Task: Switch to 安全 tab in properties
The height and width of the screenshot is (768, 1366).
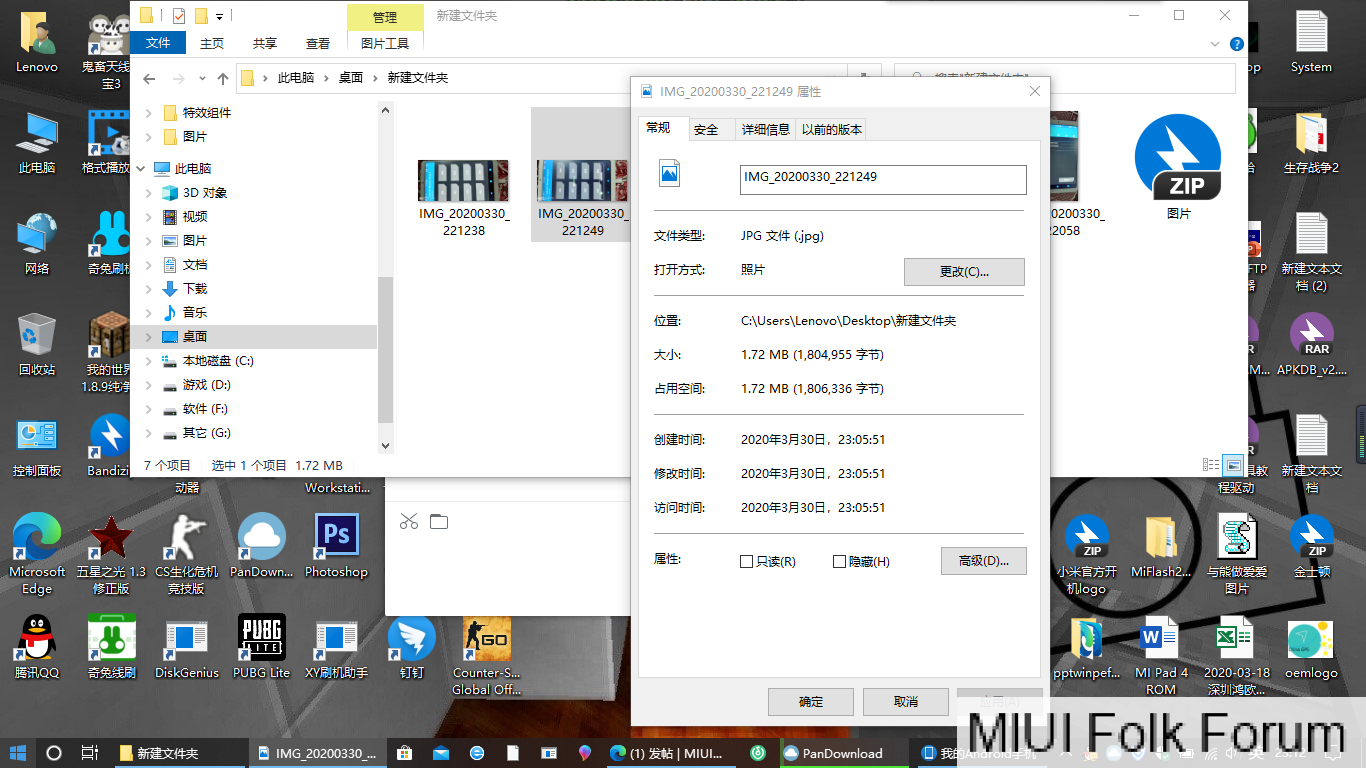Action: [x=706, y=130]
